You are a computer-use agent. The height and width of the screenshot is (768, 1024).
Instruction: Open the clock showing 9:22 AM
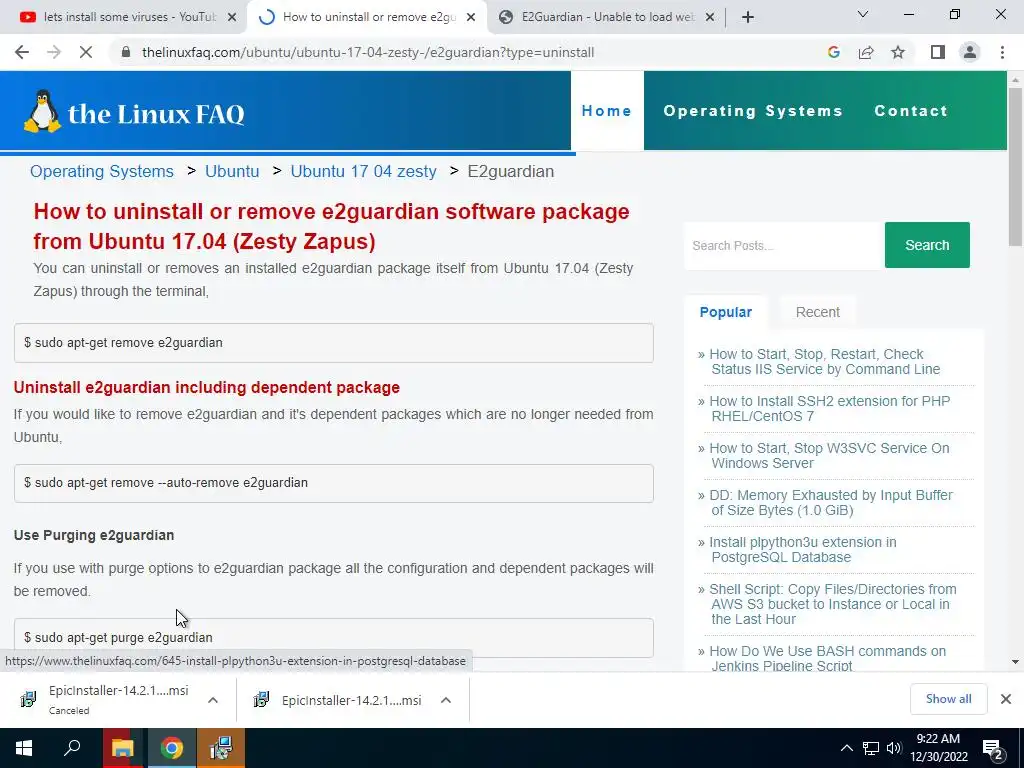[938, 748]
